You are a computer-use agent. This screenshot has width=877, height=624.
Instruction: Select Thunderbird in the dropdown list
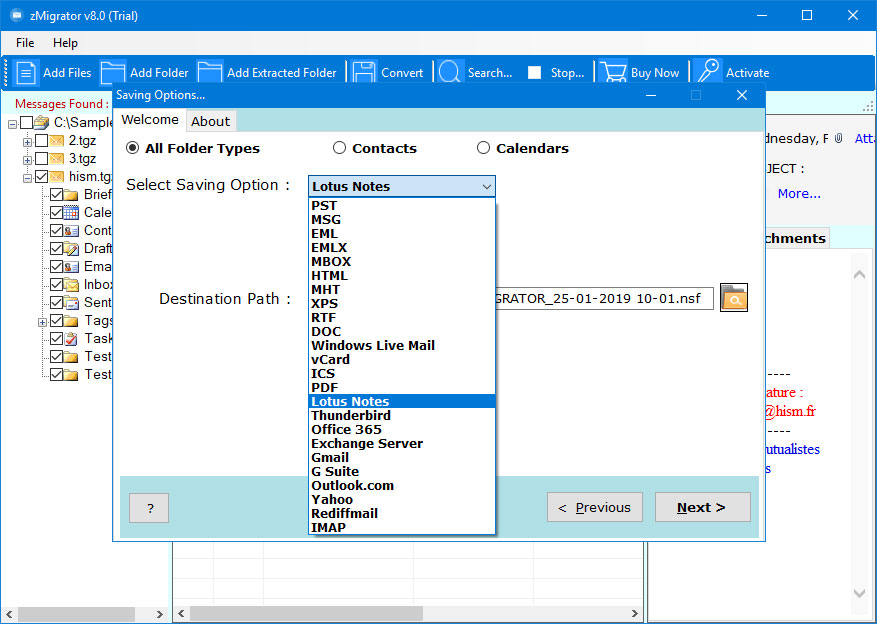pos(402,415)
